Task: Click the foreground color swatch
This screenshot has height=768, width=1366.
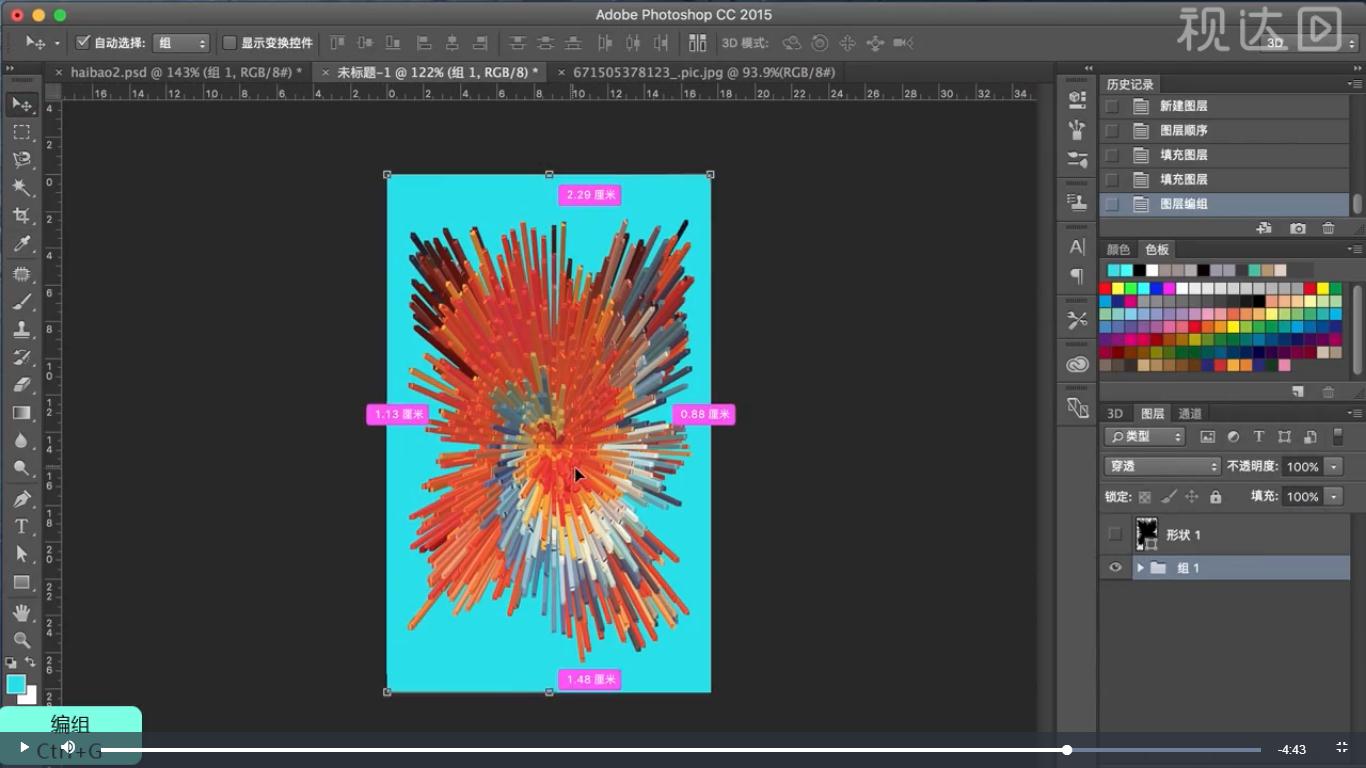Action: pos(16,684)
